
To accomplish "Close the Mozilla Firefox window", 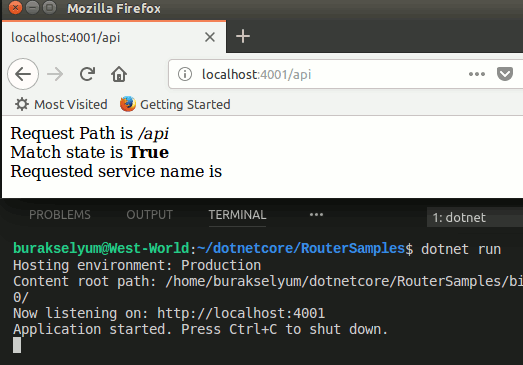I will (15, 7).
